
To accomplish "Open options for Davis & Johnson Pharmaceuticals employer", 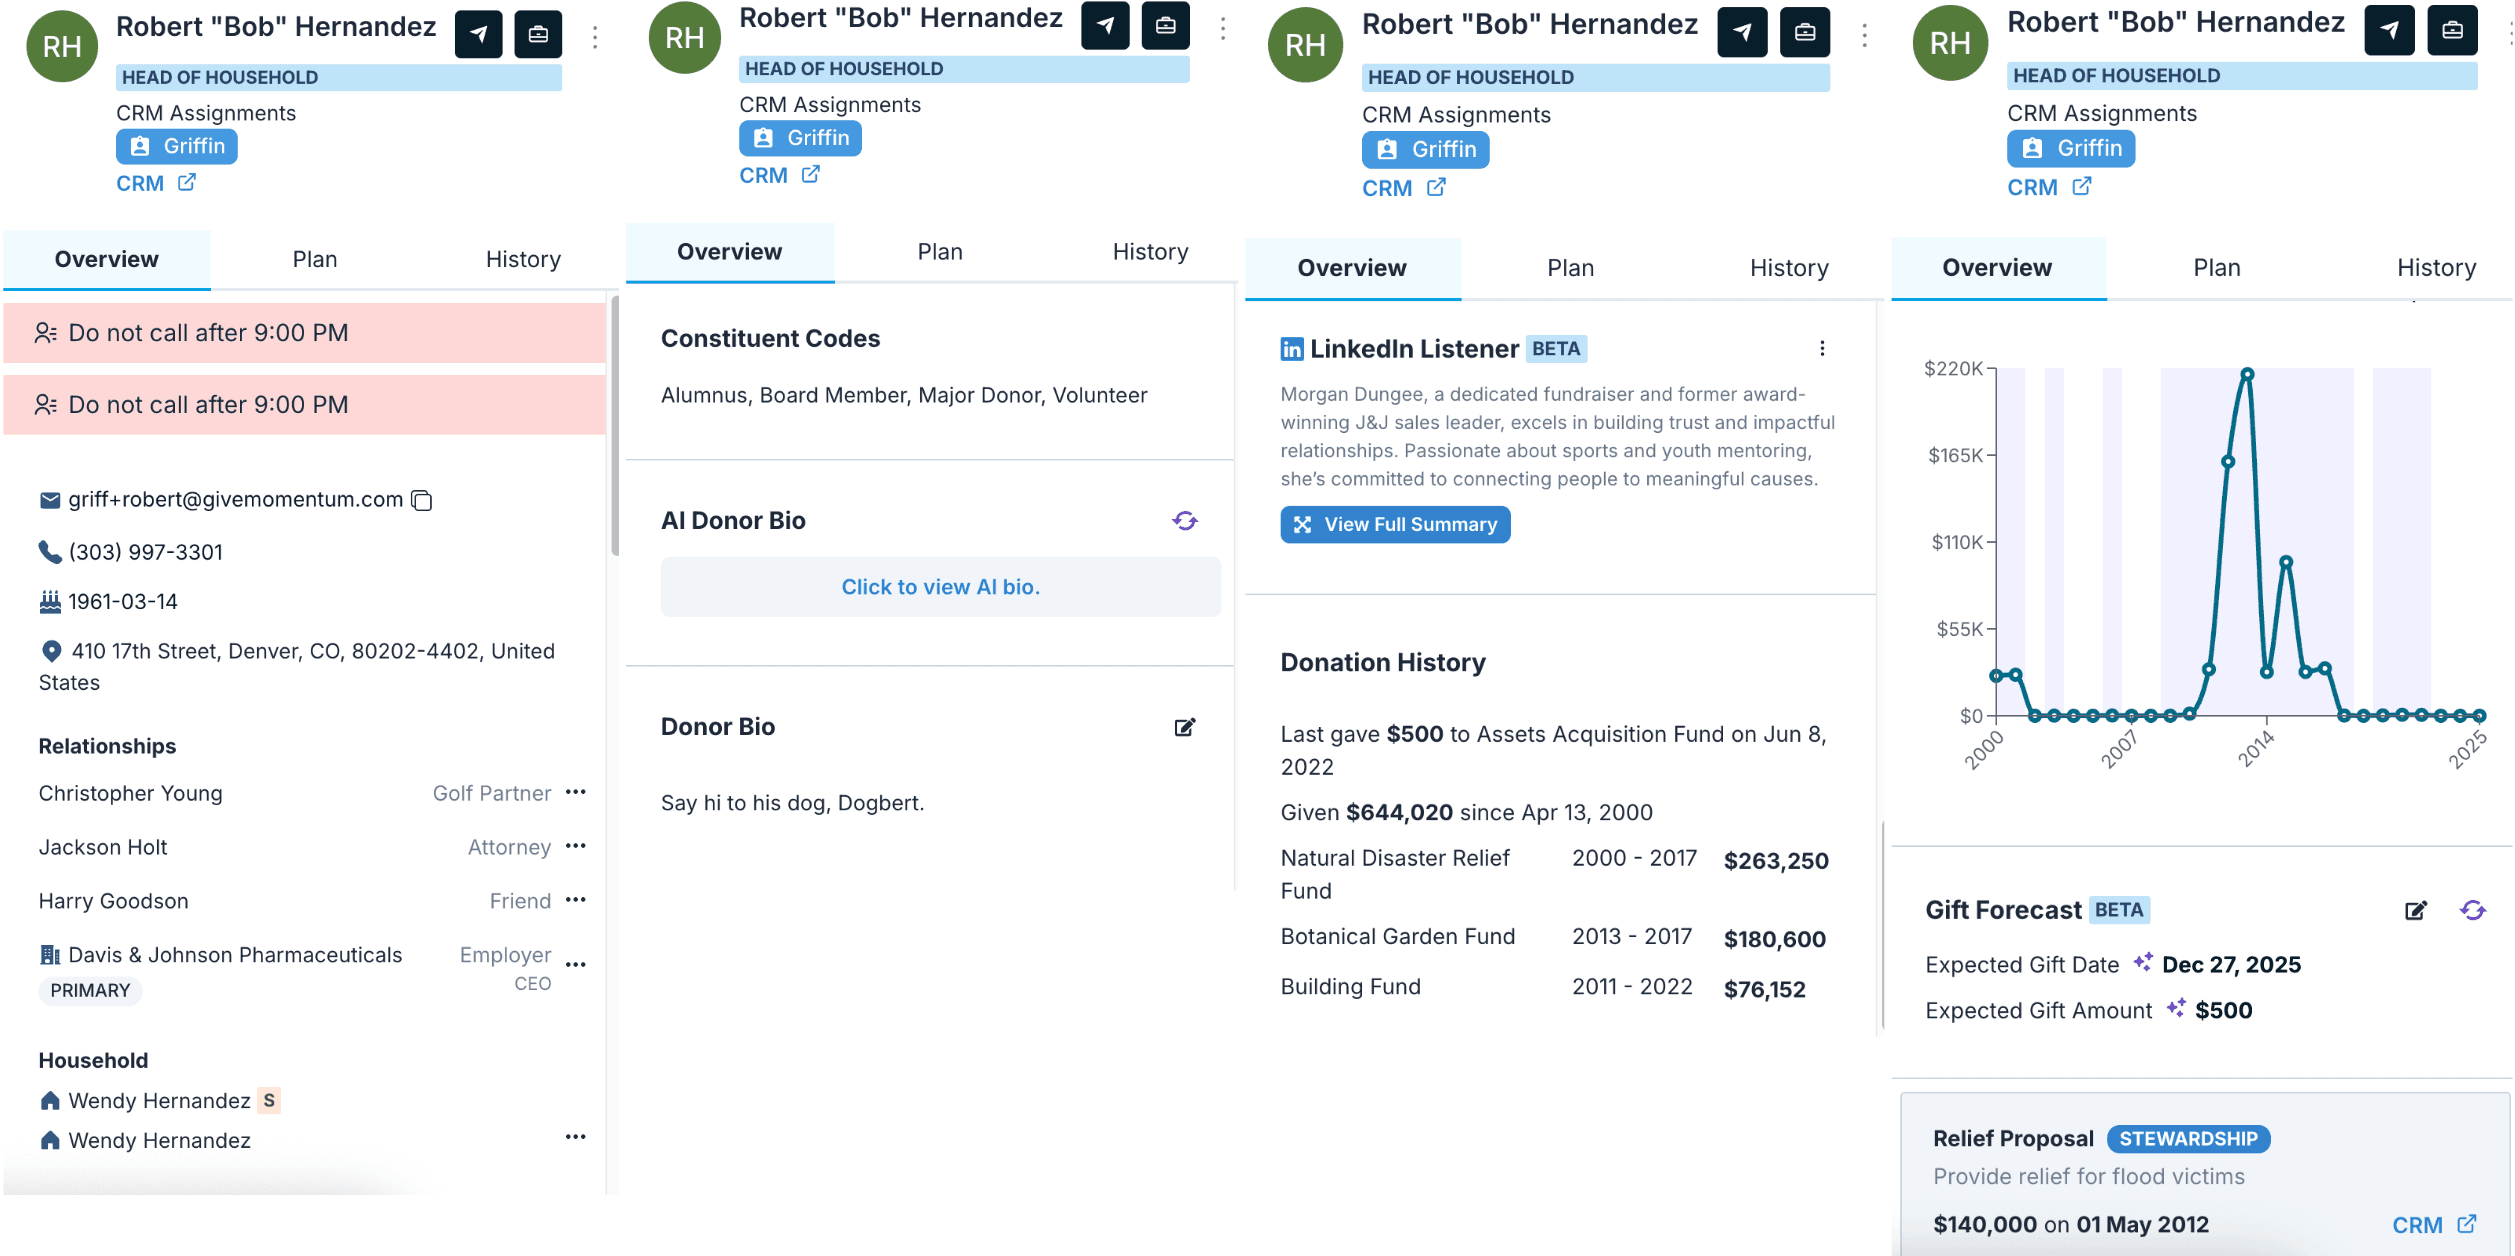I will click(x=575, y=965).
